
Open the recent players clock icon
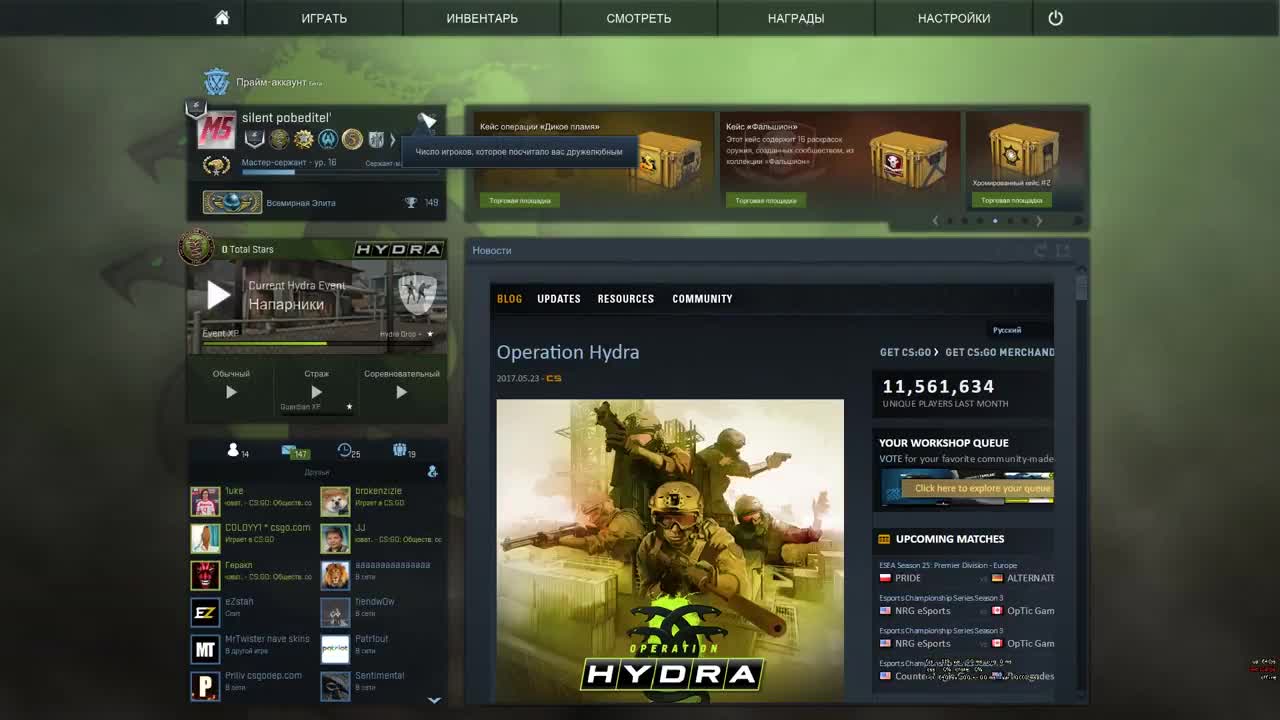click(x=344, y=451)
